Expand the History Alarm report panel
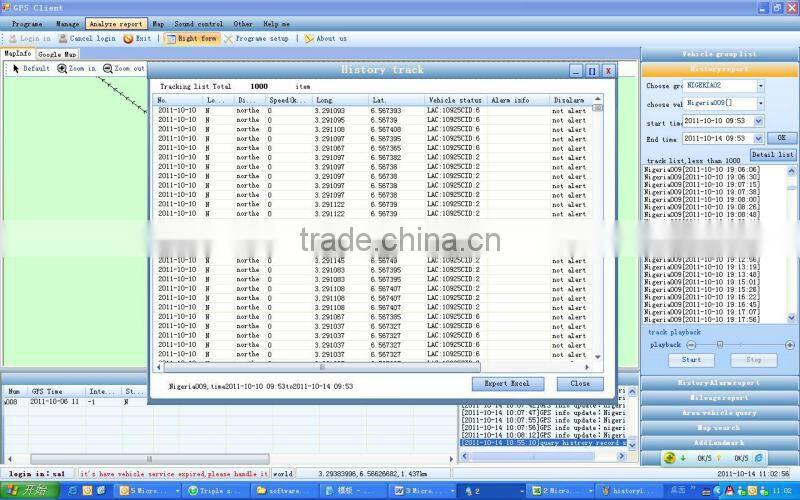Viewport: 800px width, 500px height. coord(719,383)
